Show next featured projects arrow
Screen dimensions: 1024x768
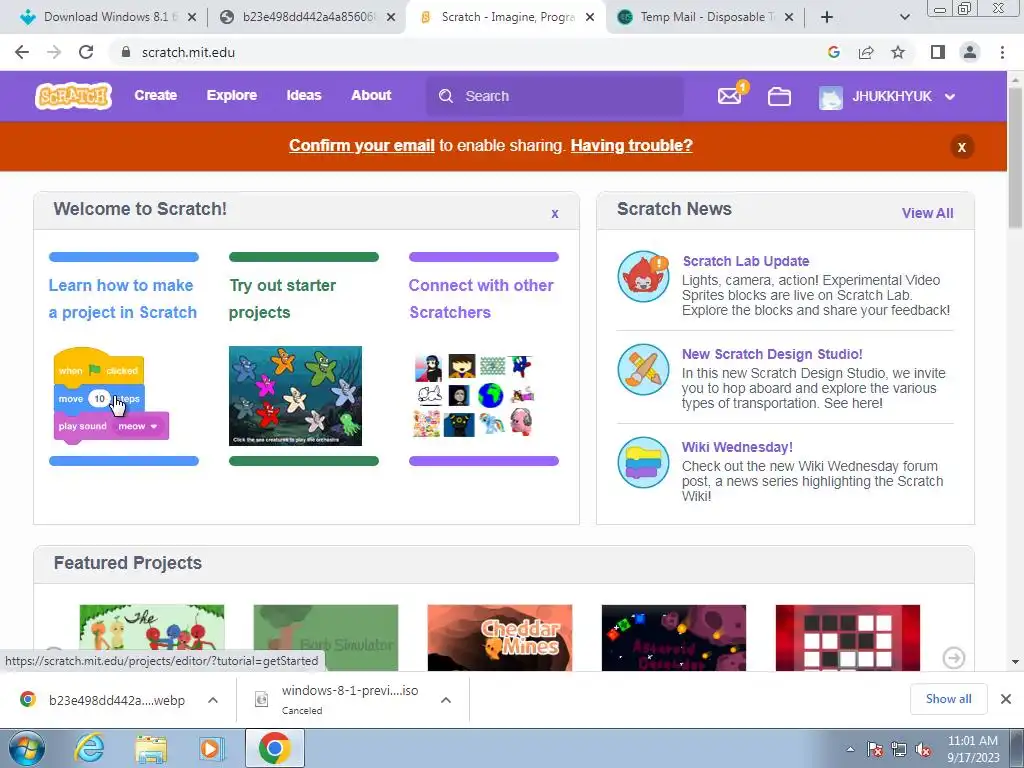click(x=953, y=658)
